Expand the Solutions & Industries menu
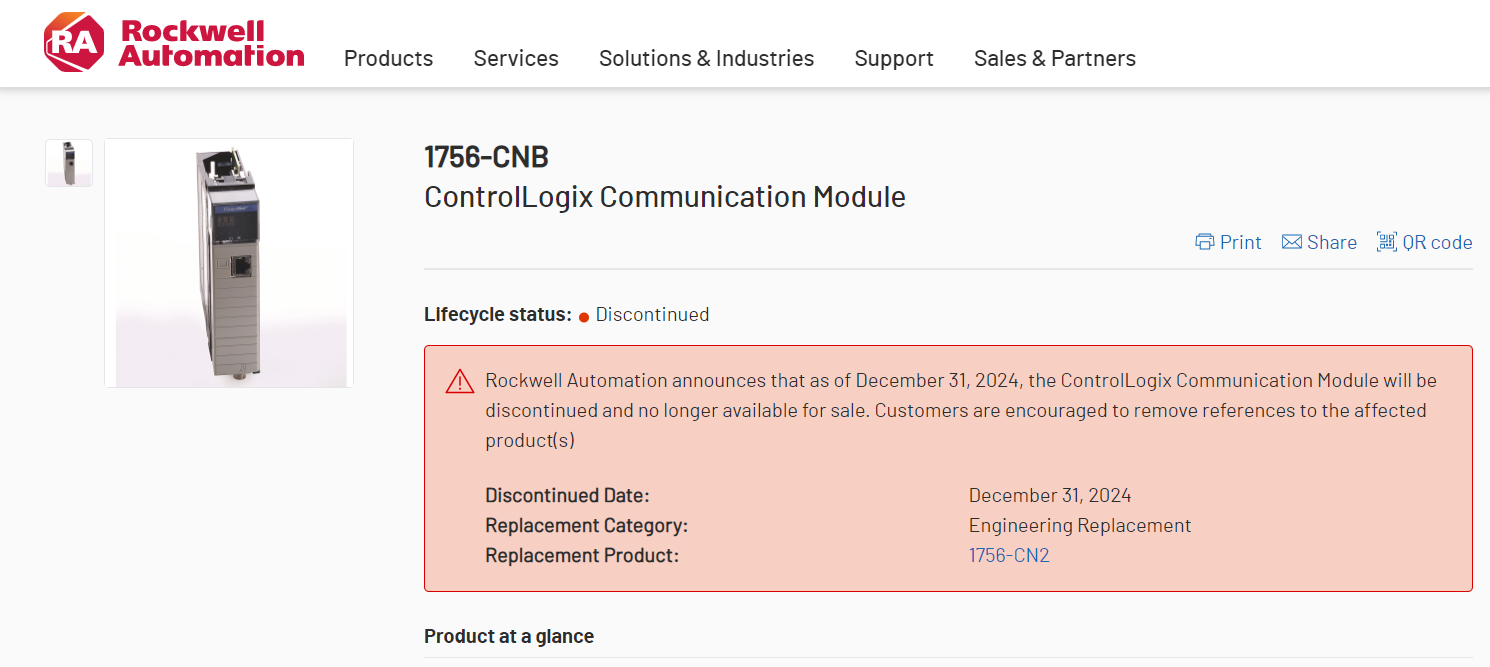The width and height of the screenshot is (1490, 667). pyautogui.click(x=706, y=58)
